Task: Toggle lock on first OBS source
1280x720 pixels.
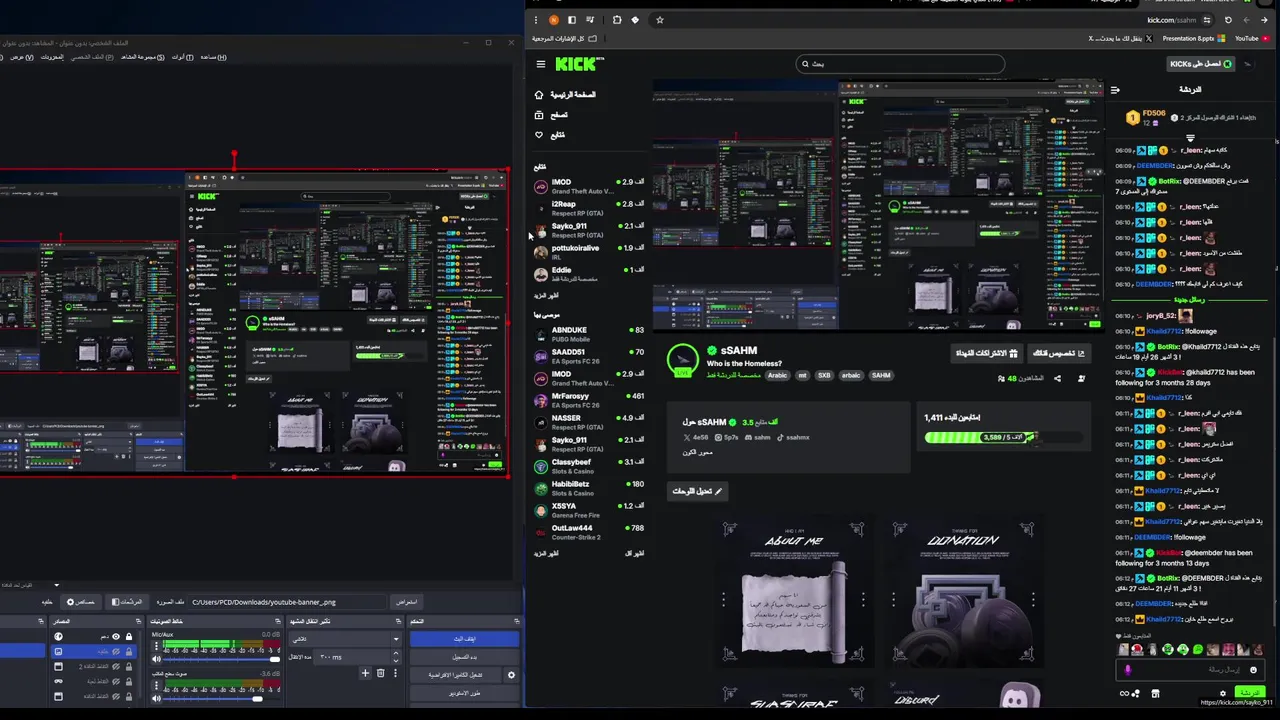Action: [128, 636]
